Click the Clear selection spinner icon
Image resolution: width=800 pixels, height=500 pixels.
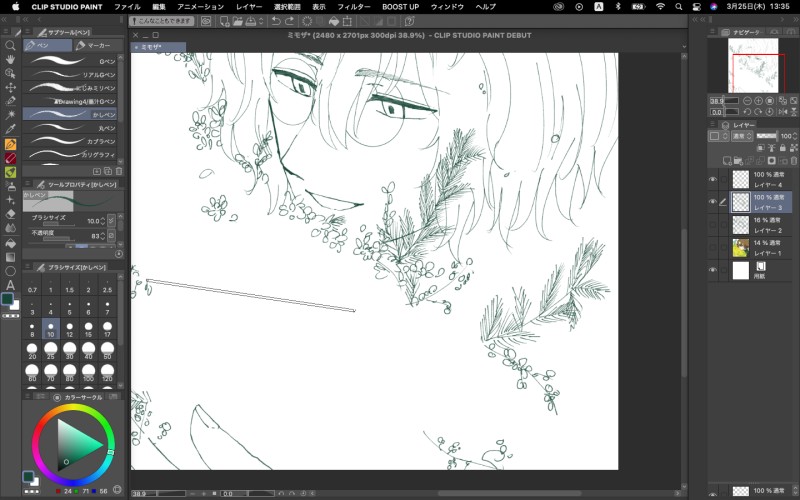(307, 21)
